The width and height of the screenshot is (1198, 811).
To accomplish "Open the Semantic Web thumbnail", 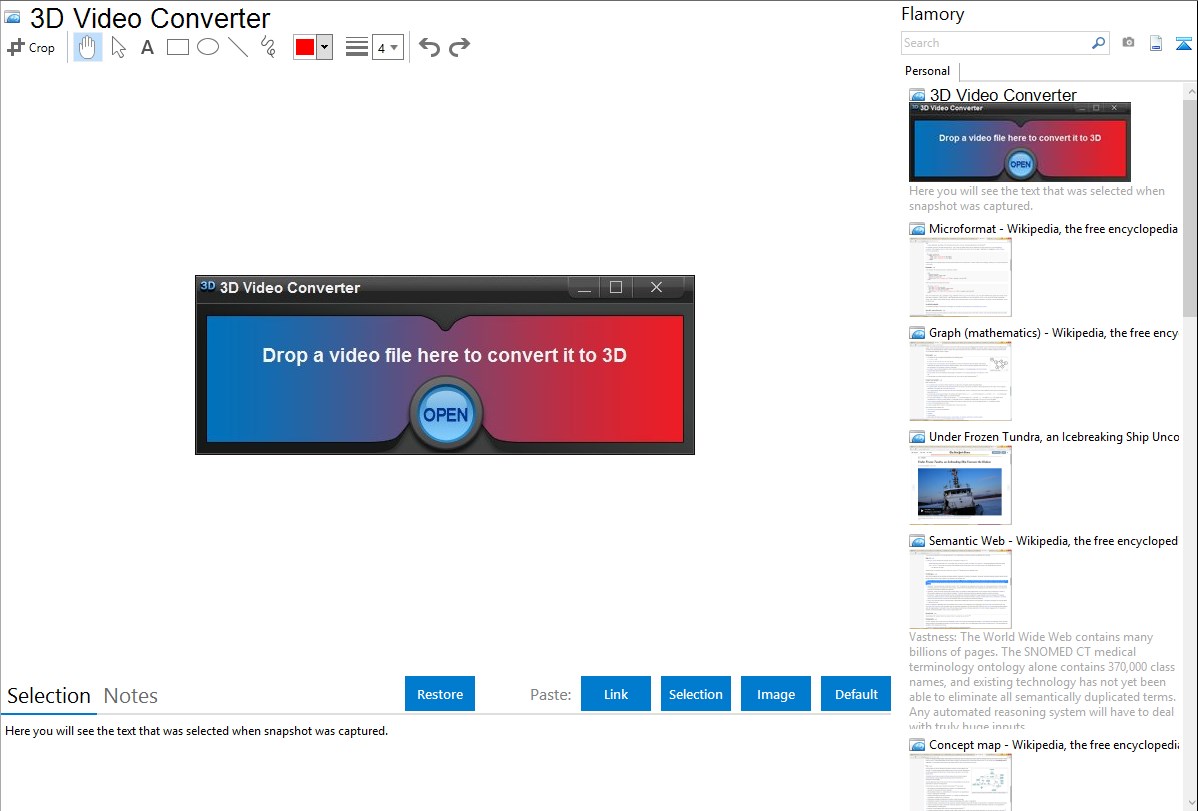I will pyautogui.click(x=960, y=589).
